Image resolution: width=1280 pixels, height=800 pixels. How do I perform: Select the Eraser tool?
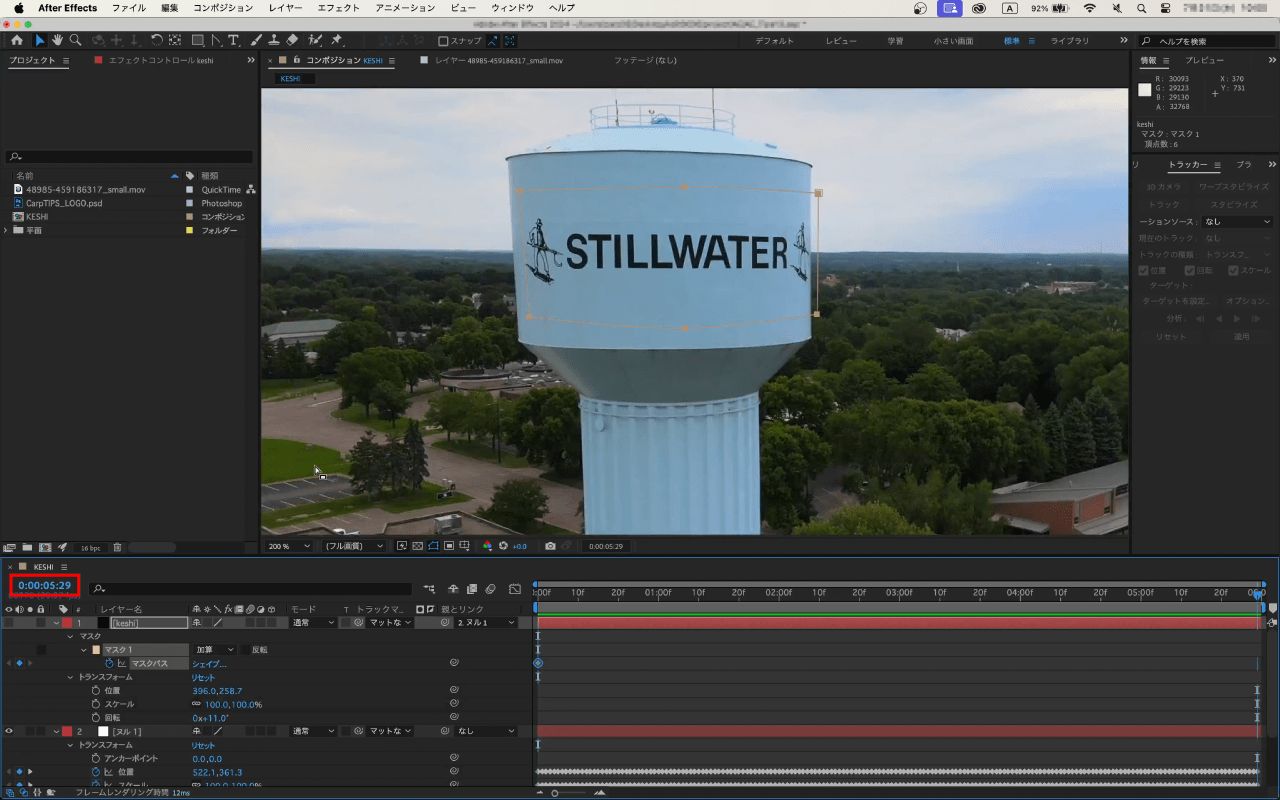tap(292, 41)
